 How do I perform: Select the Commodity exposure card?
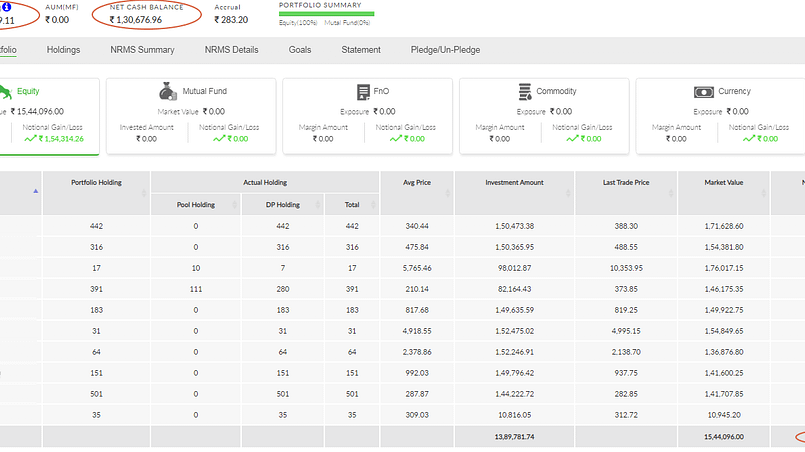(x=544, y=116)
